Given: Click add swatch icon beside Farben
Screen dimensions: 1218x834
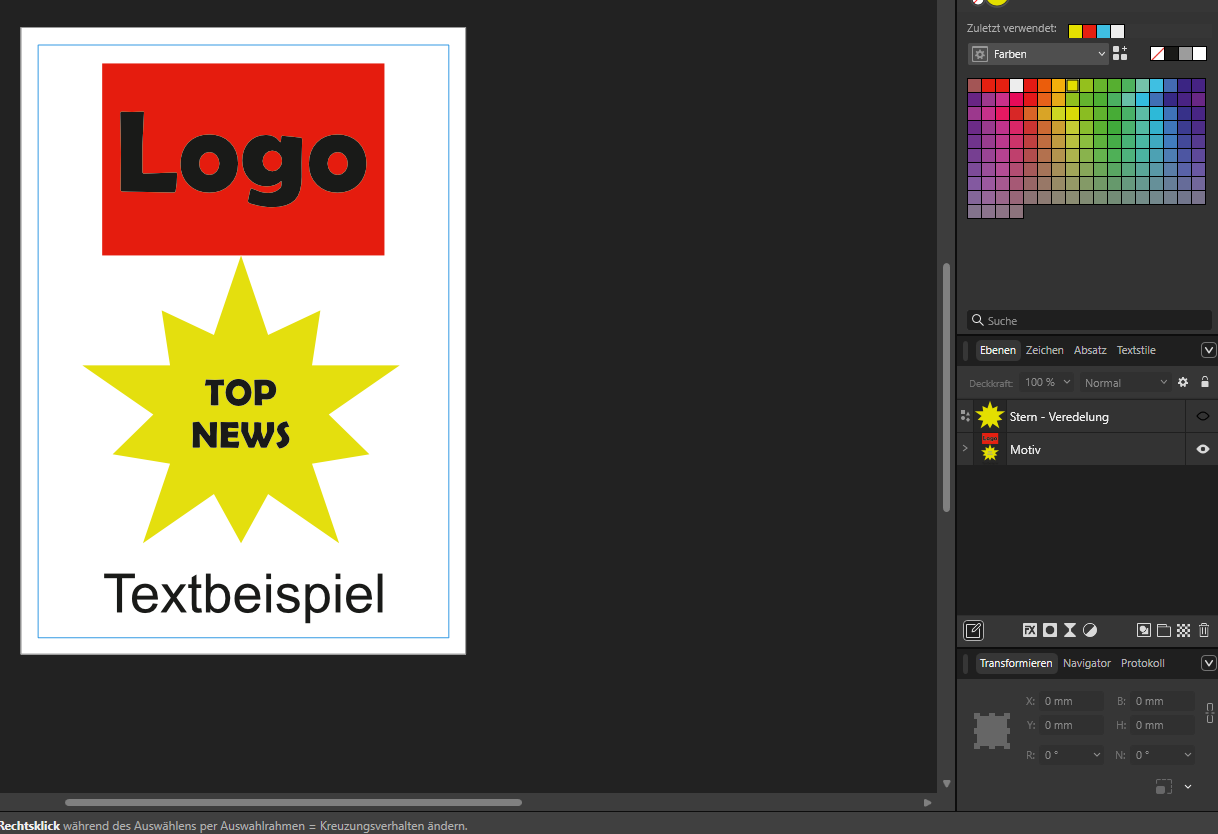Looking at the screenshot, I should [x=1120, y=53].
